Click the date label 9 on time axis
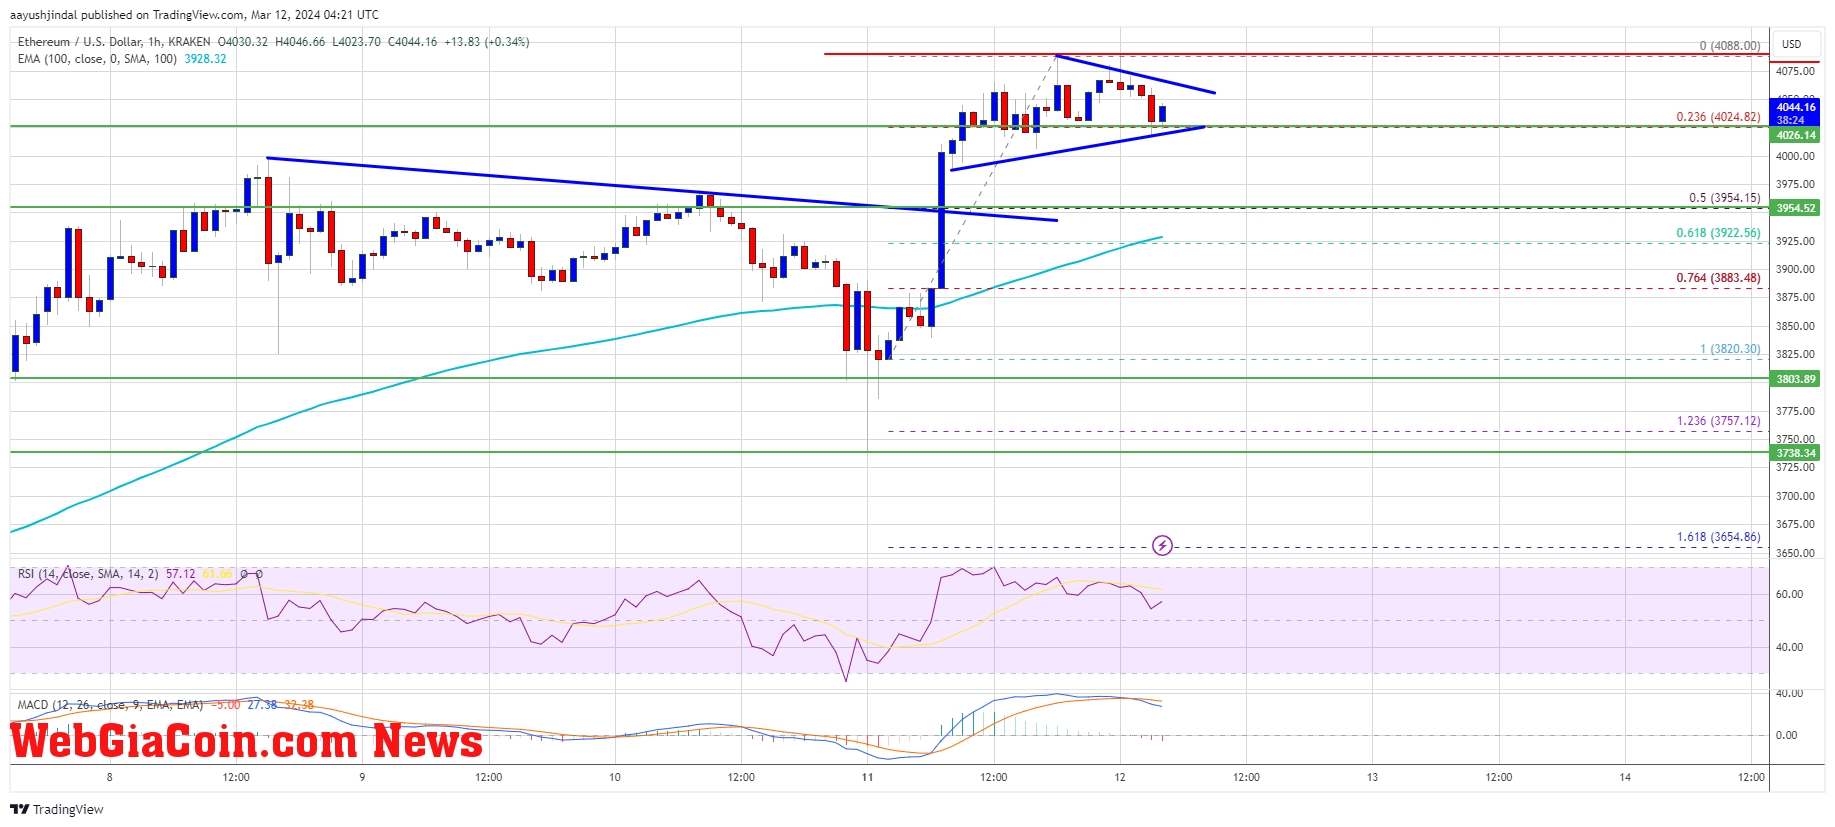The height and width of the screenshot is (827, 1835). pos(362,777)
